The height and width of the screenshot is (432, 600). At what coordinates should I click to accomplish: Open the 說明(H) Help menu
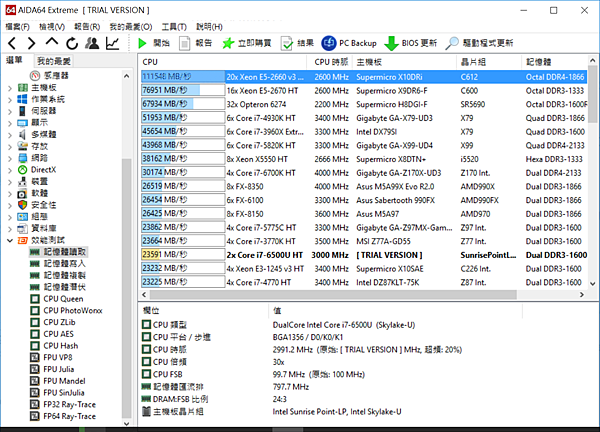click(x=209, y=27)
